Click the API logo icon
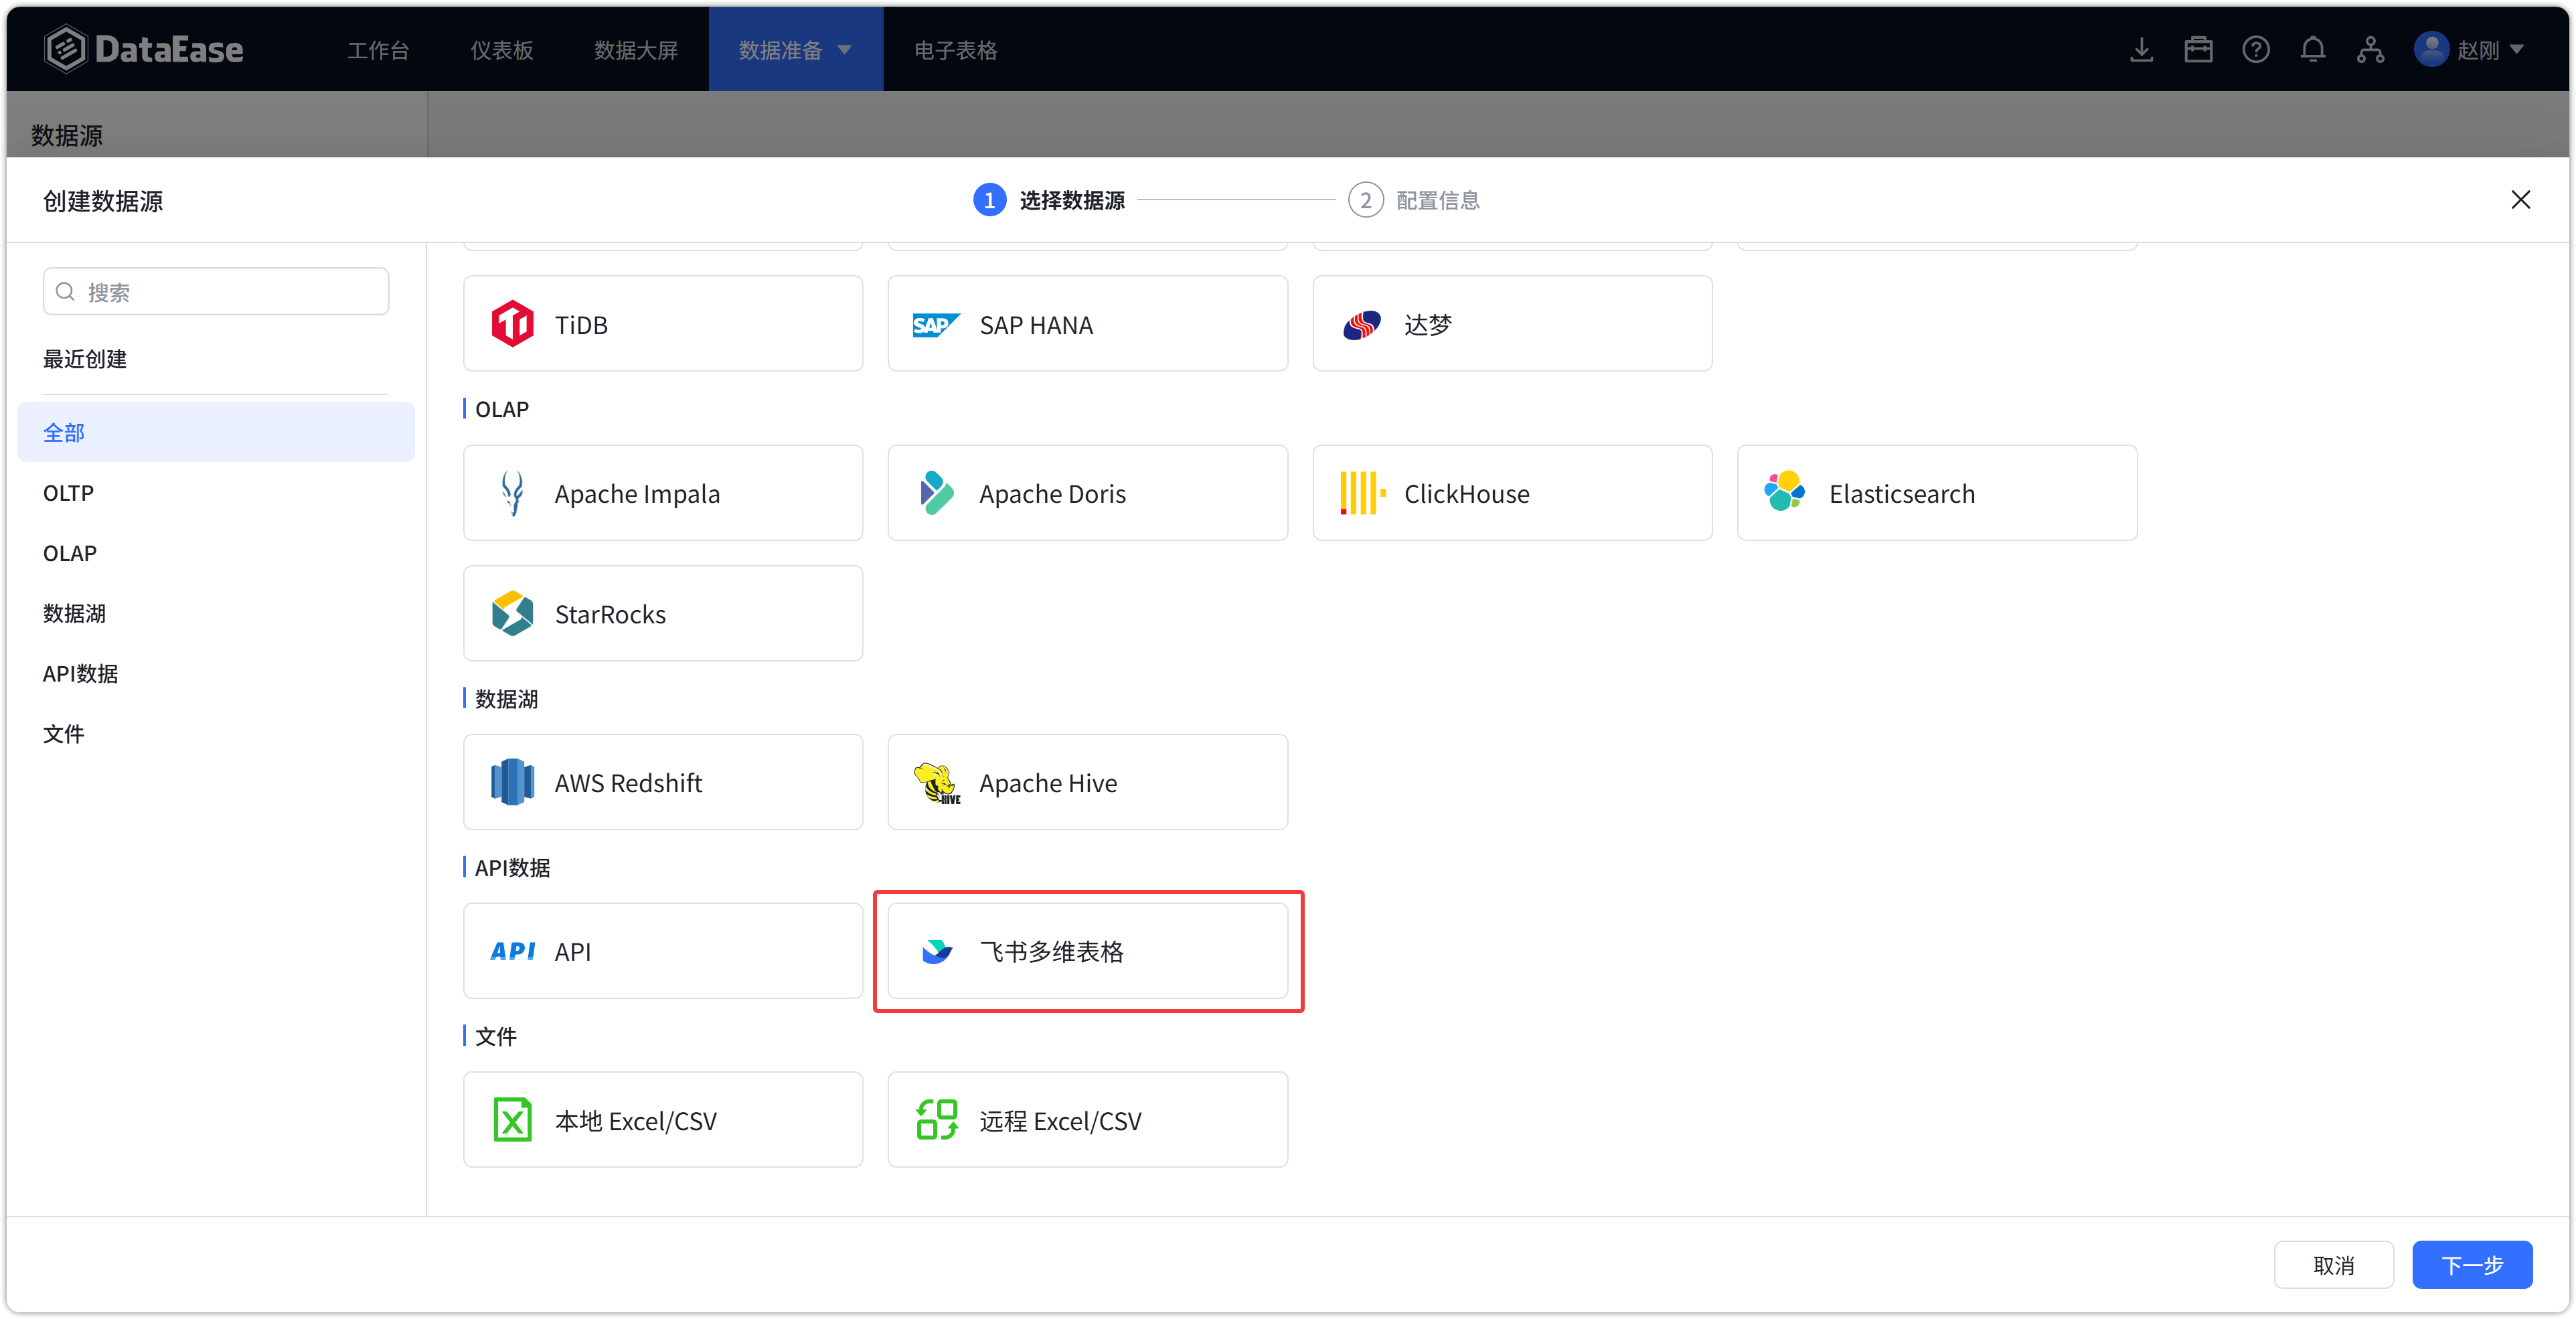 pyautogui.click(x=512, y=951)
